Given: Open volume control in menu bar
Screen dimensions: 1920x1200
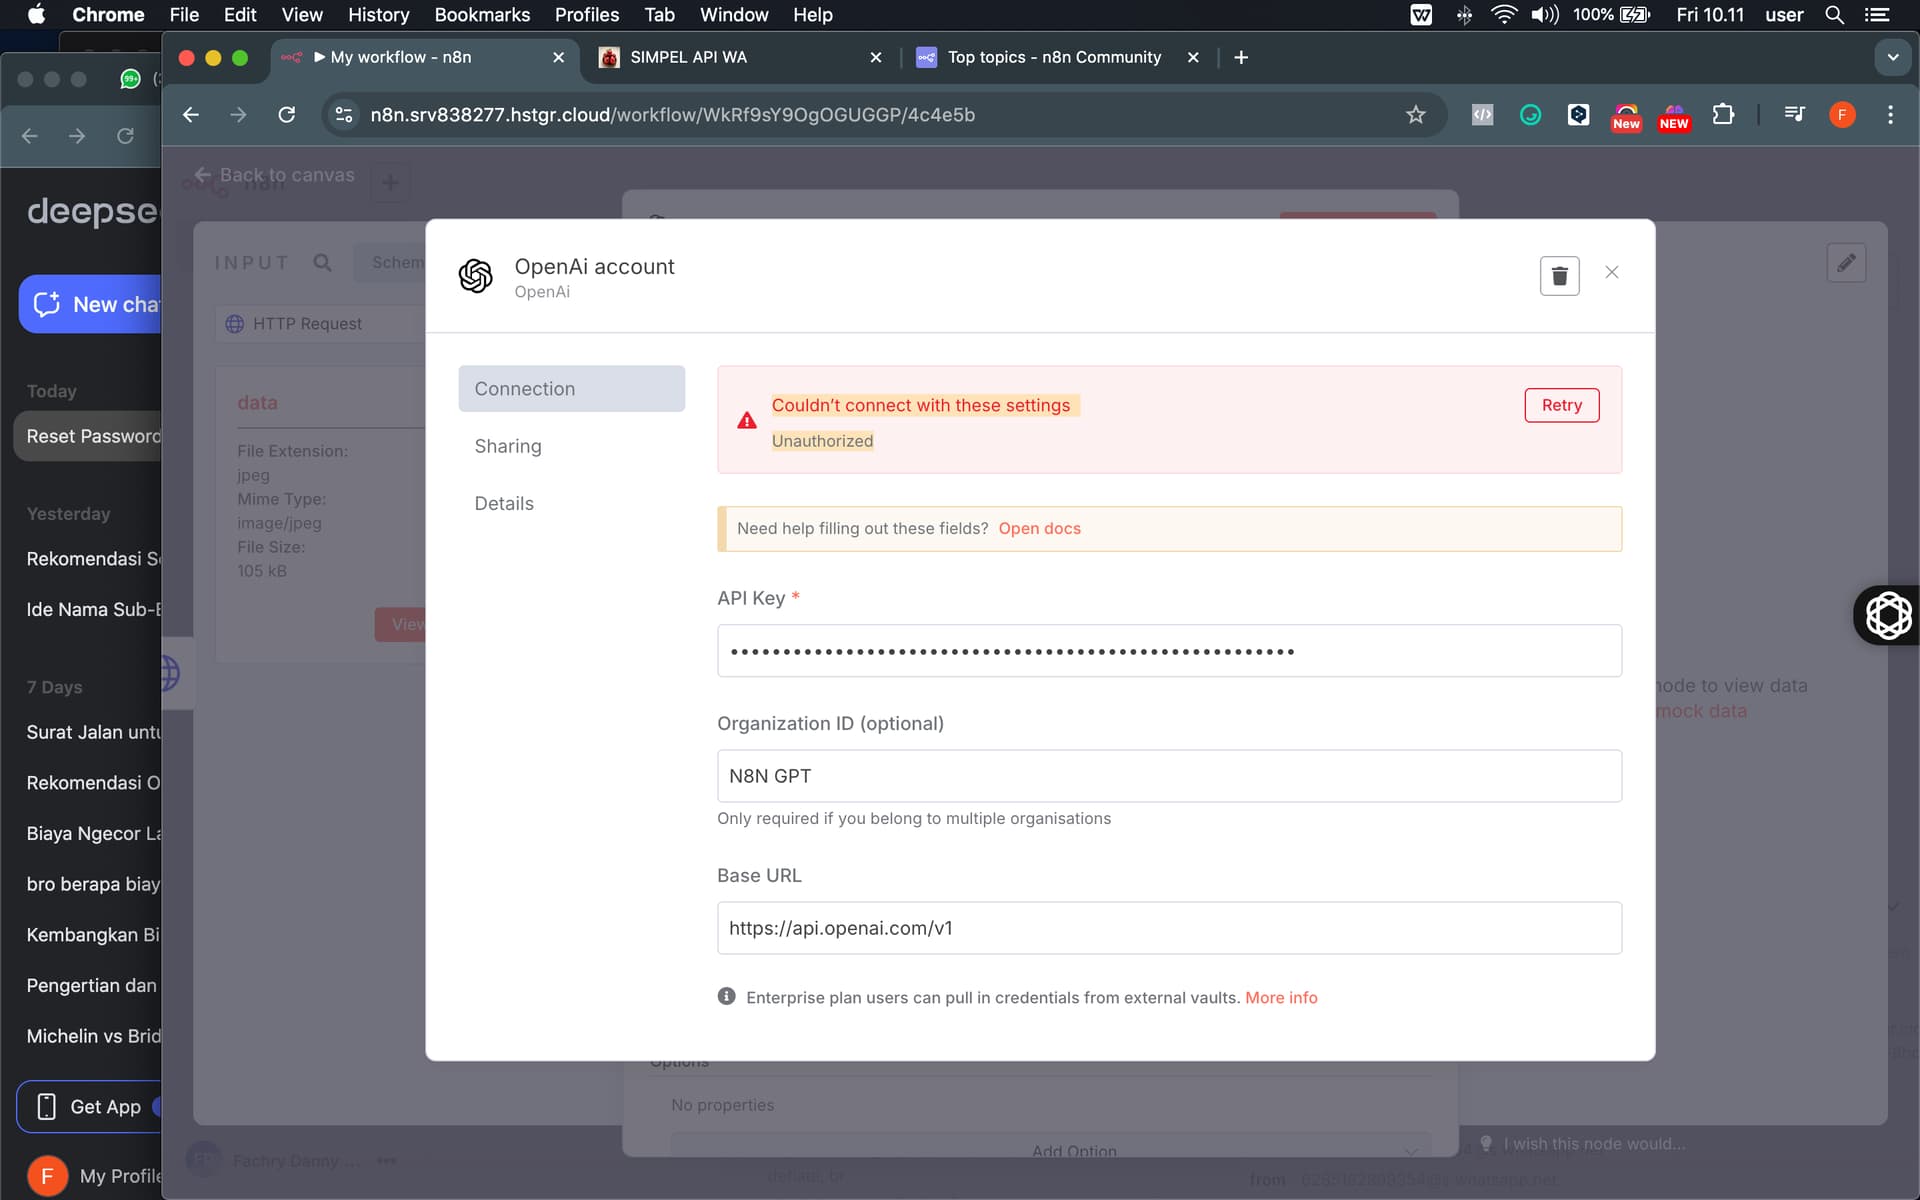Looking at the screenshot, I should [x=1545, y=14].
